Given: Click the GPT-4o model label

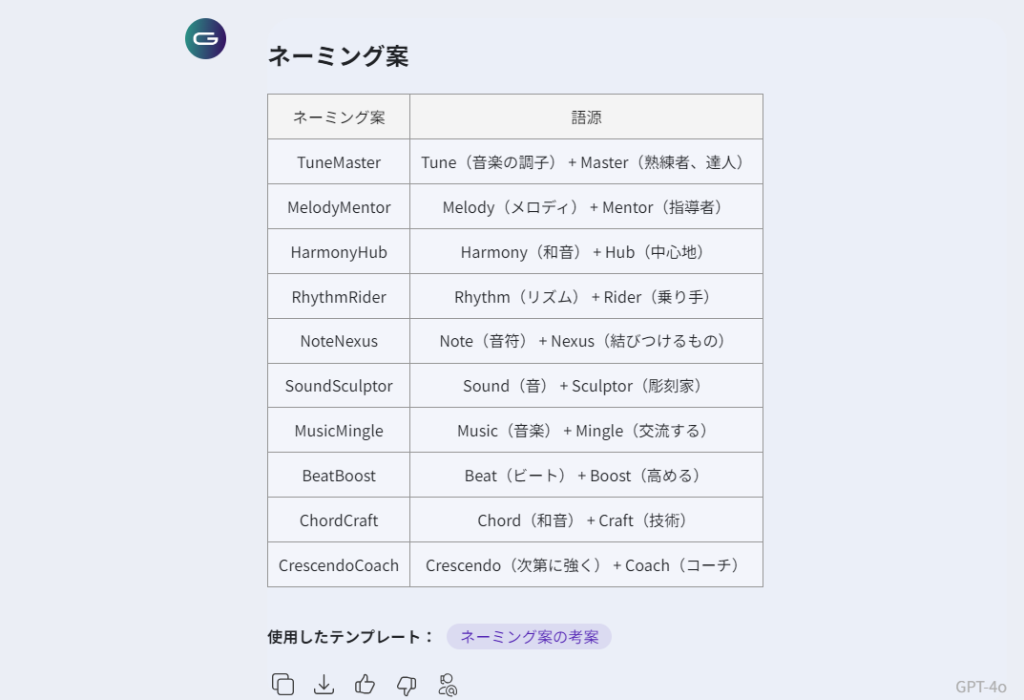Looking at the screenshot, I should (980, 686).
